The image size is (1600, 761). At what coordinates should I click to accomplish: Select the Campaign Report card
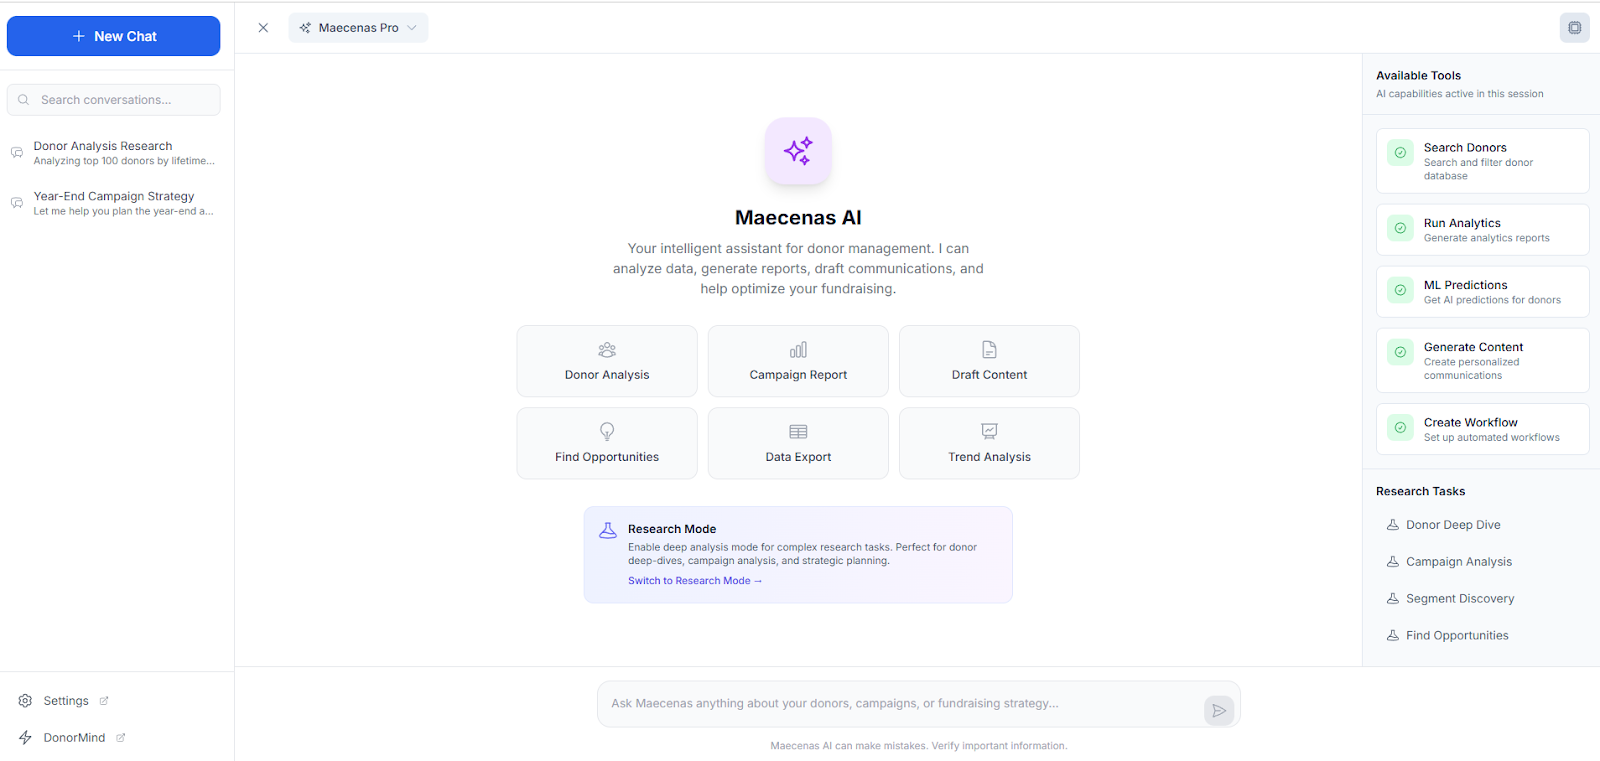point(798,361)
